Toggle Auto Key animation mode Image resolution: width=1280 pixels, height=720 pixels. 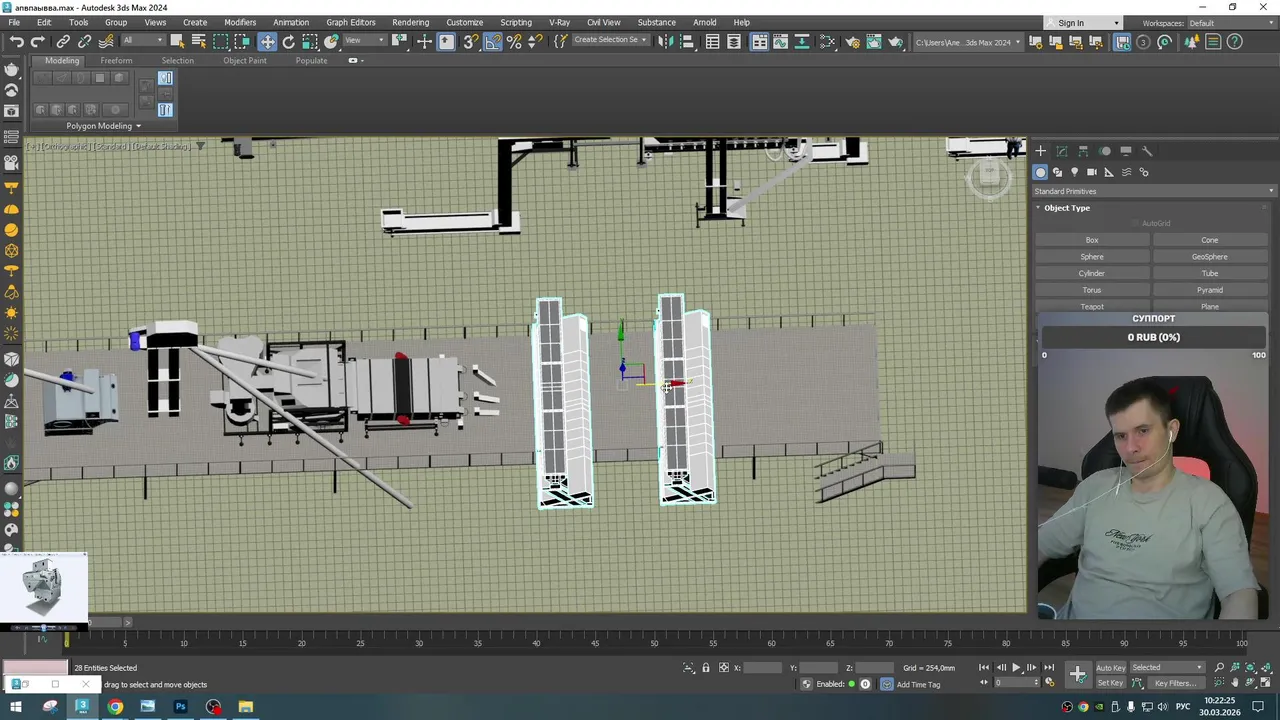1110,667
